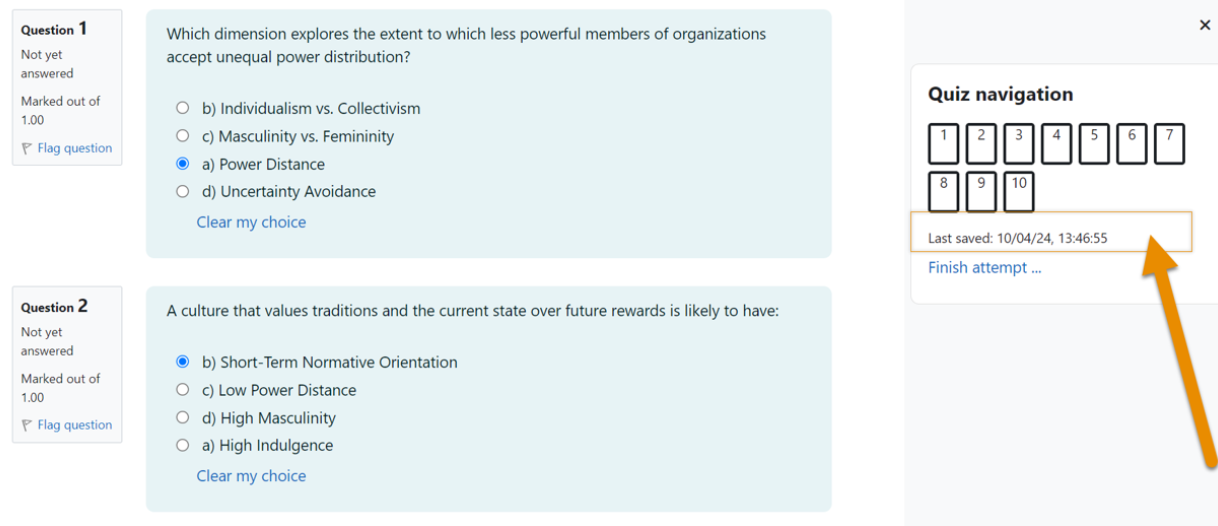Screen dimensions: 1218x526
Task: Navigate to question 7 box
Action: (x=1169, y=144)
